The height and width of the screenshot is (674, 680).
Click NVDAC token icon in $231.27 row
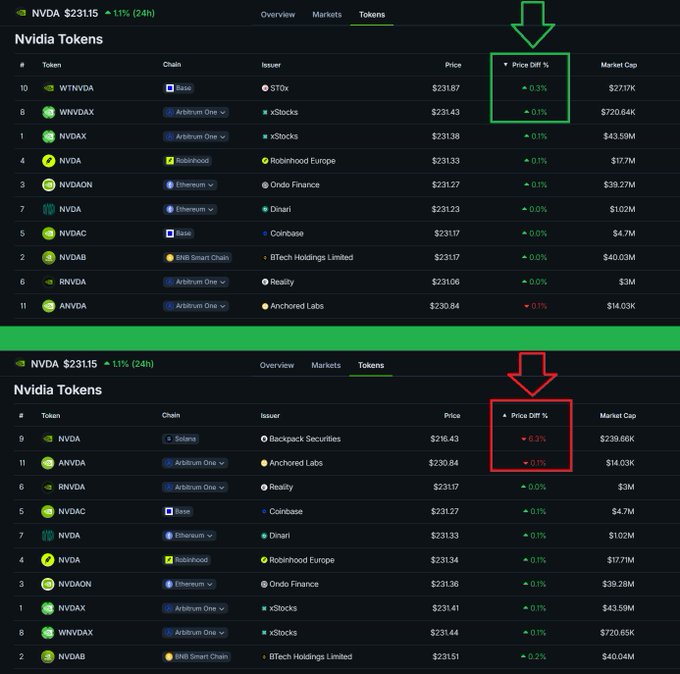(x=48, y=511)
